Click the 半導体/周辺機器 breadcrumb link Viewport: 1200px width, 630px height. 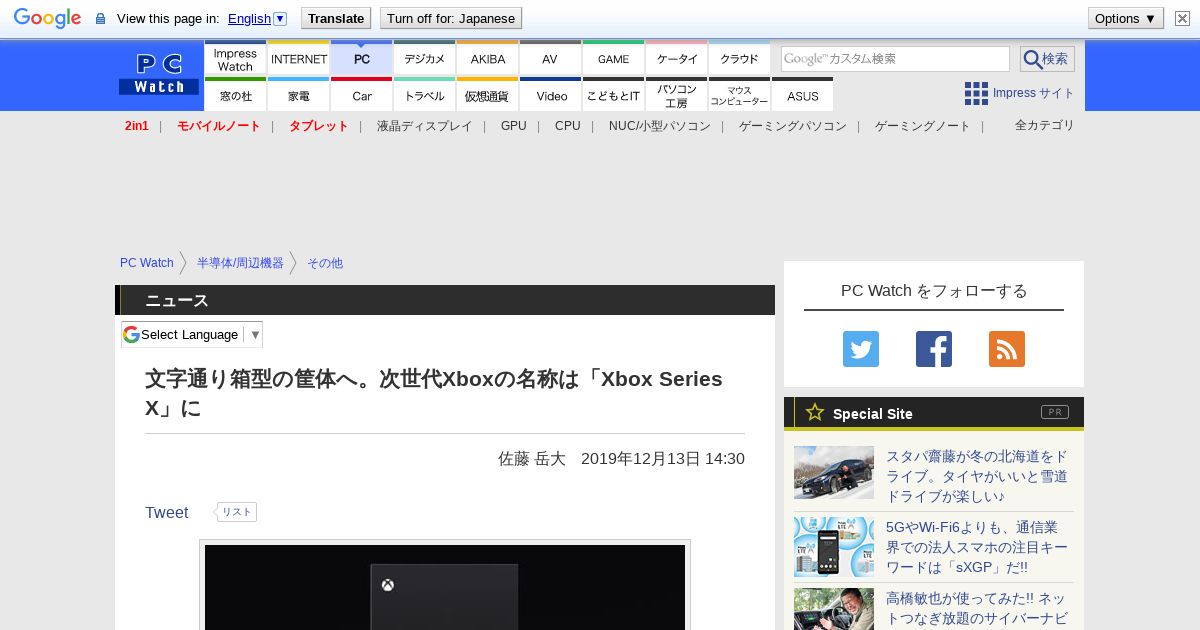point(240,263)
